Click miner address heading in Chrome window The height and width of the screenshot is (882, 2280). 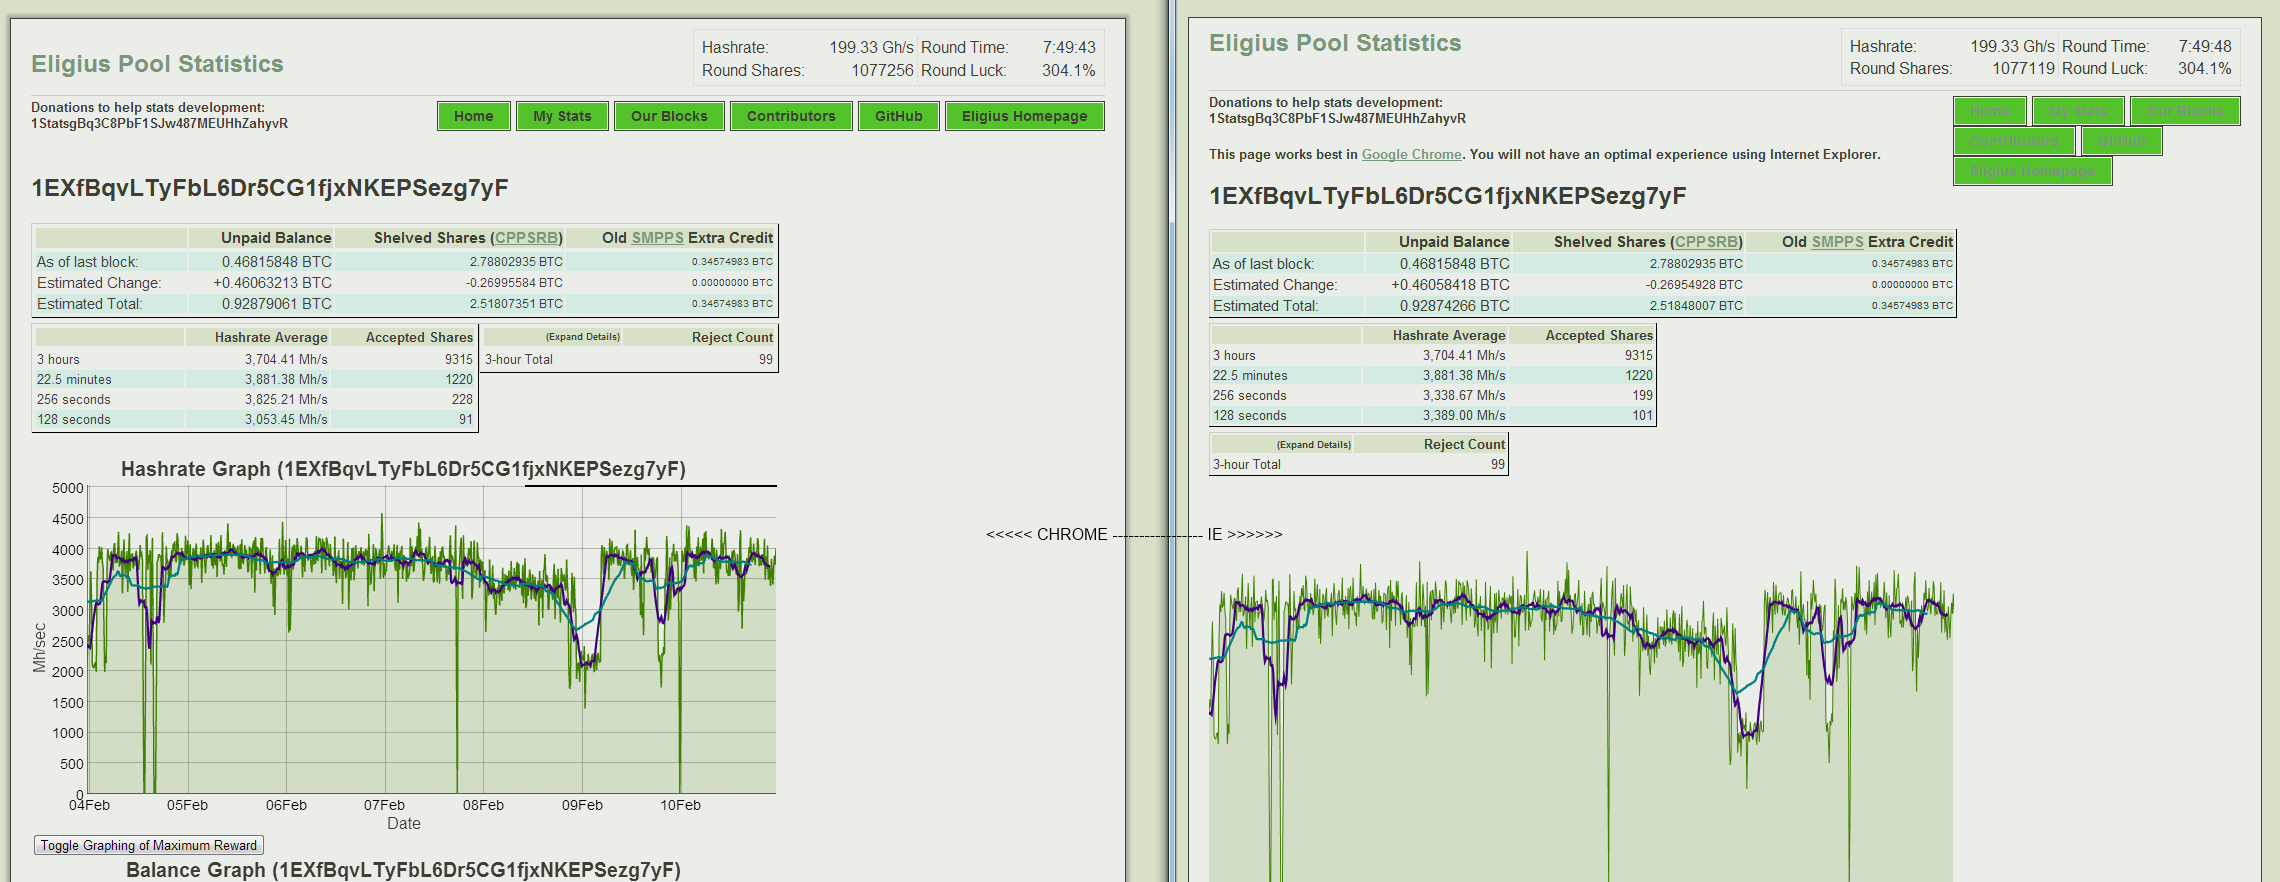tap(270, 188)
